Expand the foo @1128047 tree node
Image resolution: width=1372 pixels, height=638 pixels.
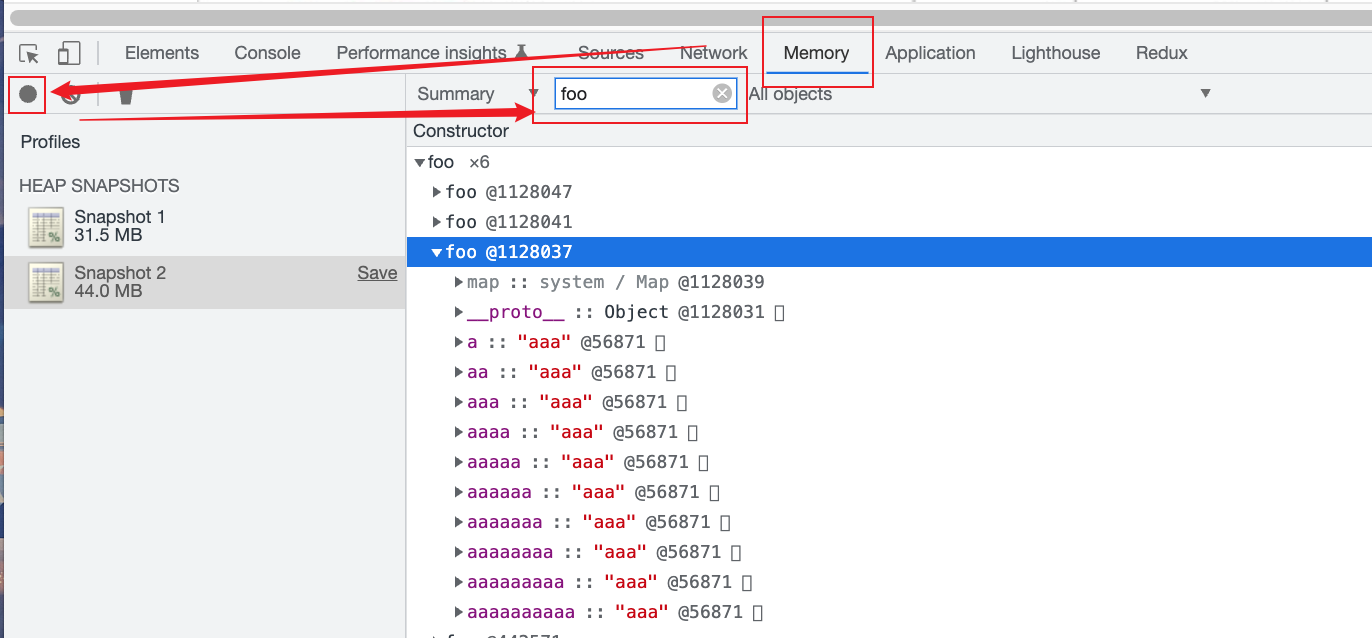(437, 192)
